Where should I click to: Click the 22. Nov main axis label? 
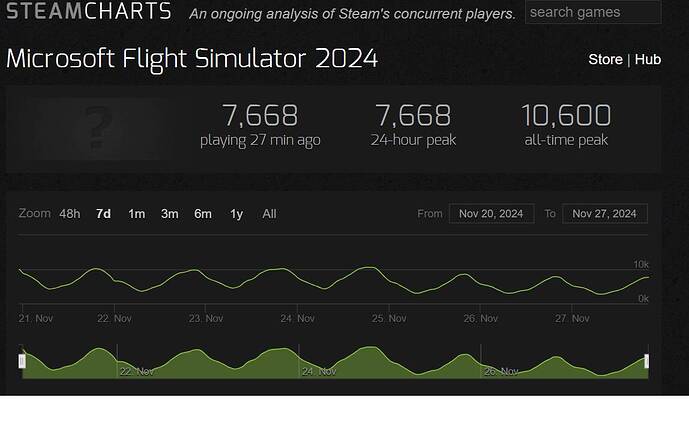(x=114, y=318)
